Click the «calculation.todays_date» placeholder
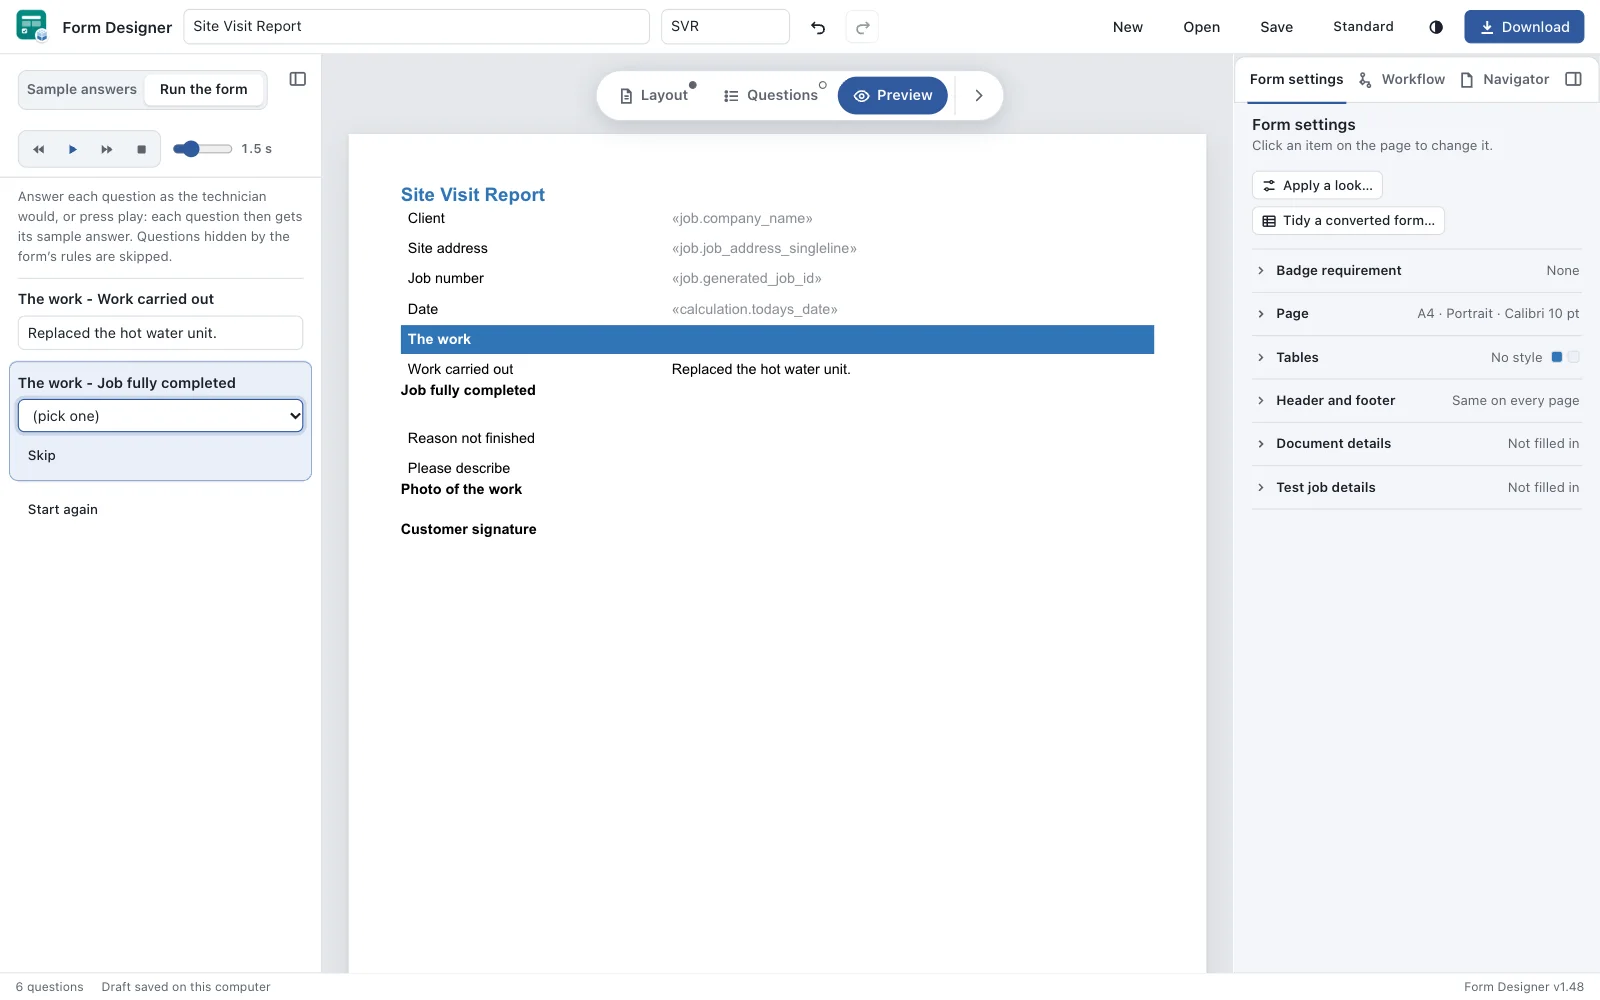The height and width of the screenshot is (1000, 1600). tap(755, 310)
